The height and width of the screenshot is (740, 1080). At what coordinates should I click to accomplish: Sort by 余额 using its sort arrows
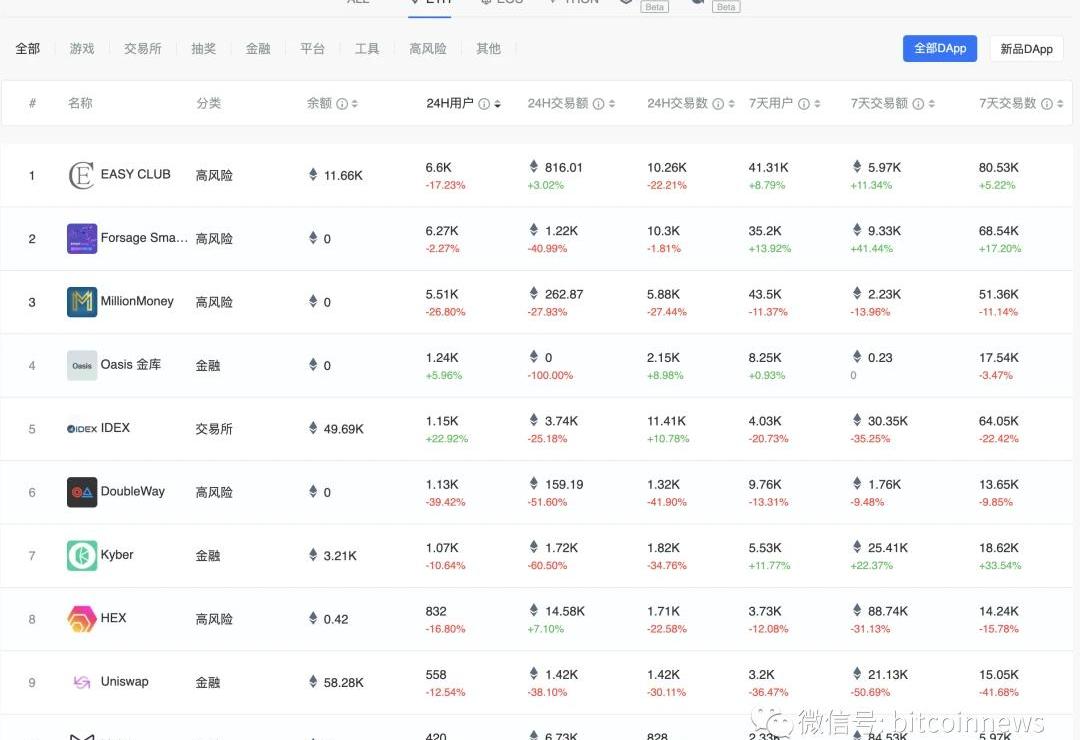[355, 103]
